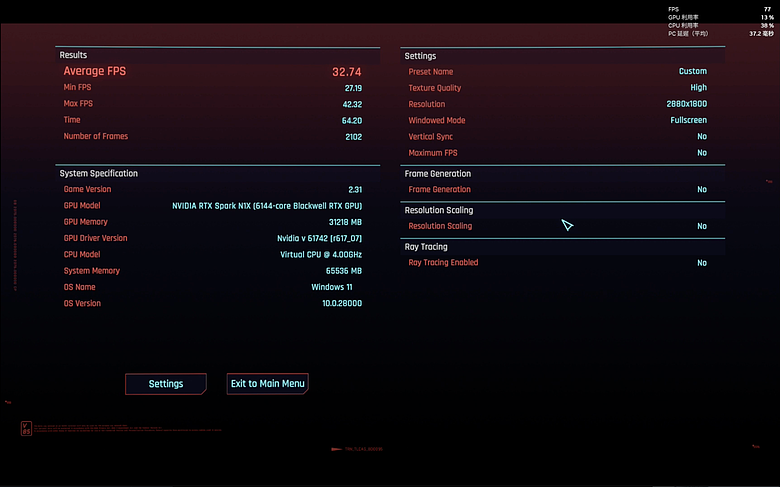Select the Average FPS value 32.74

(347, 72)
